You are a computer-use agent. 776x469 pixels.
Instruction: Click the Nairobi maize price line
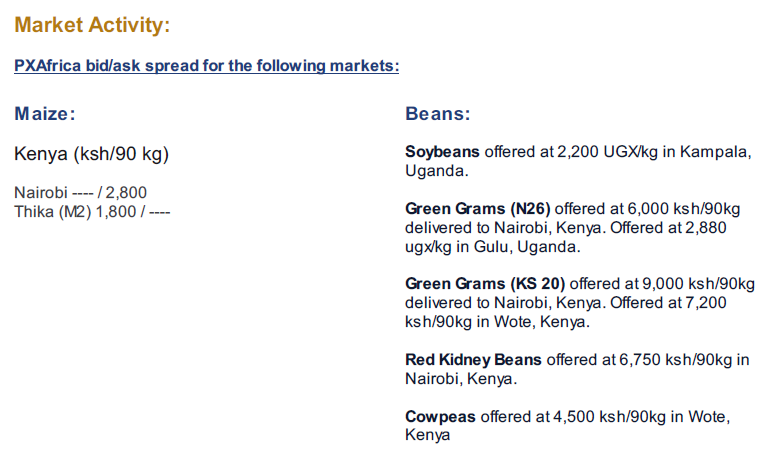click(x=80, y=192)
